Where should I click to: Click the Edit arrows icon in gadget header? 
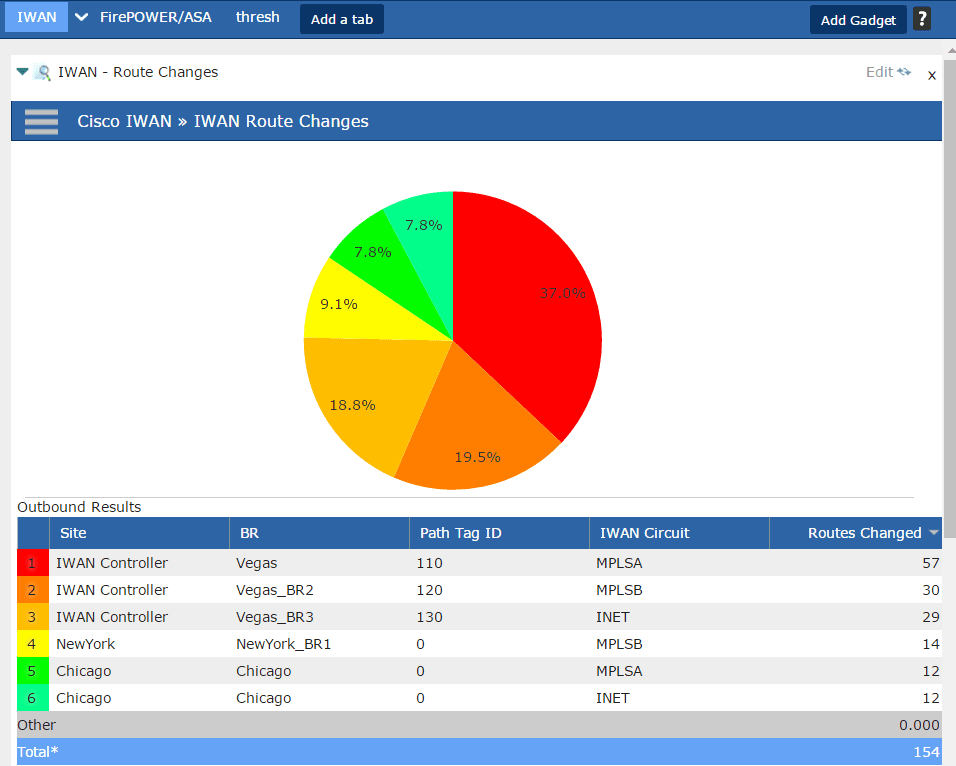click(904, 72)
